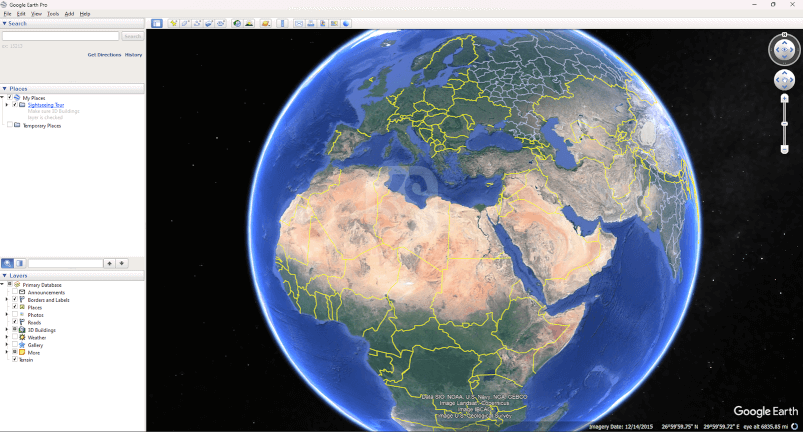Move item up with the up arrow
The height and width of the screenshot is (432, 803).
(x=110, y=263)
